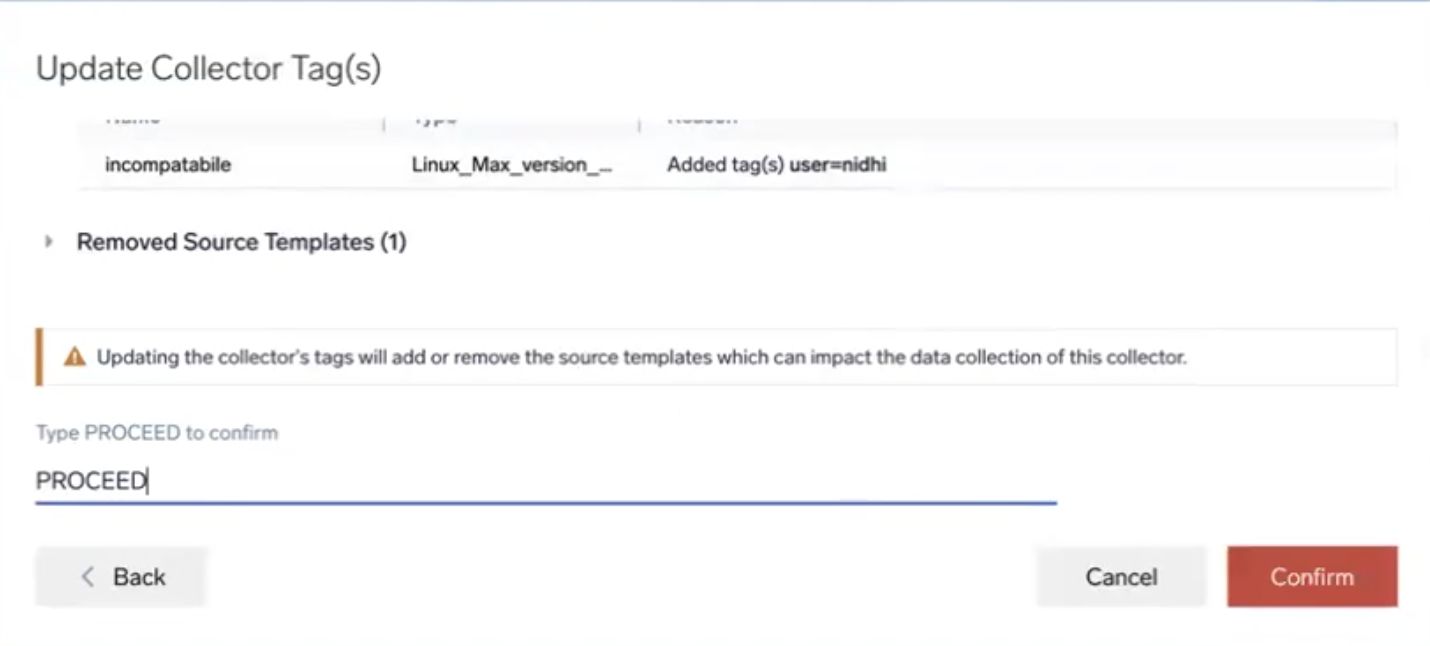Select the typed text PROCEED
The height and width of the screenshot is (646, 1430).
[91, 480]
